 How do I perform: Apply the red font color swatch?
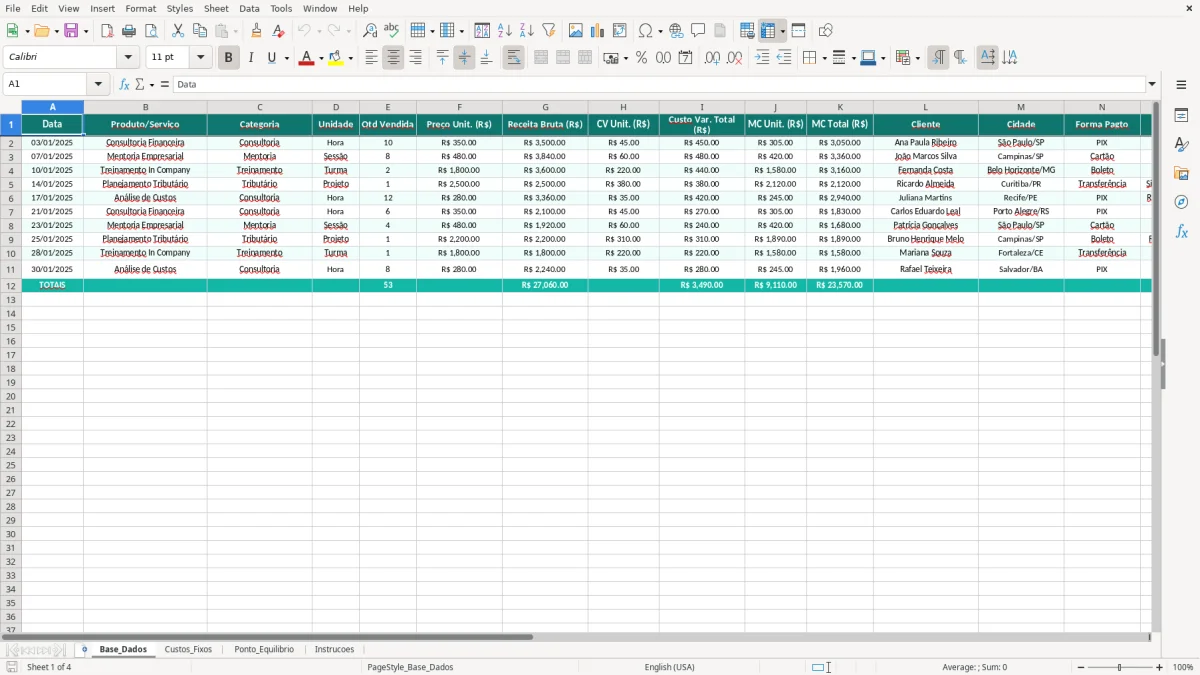[307, 58]
